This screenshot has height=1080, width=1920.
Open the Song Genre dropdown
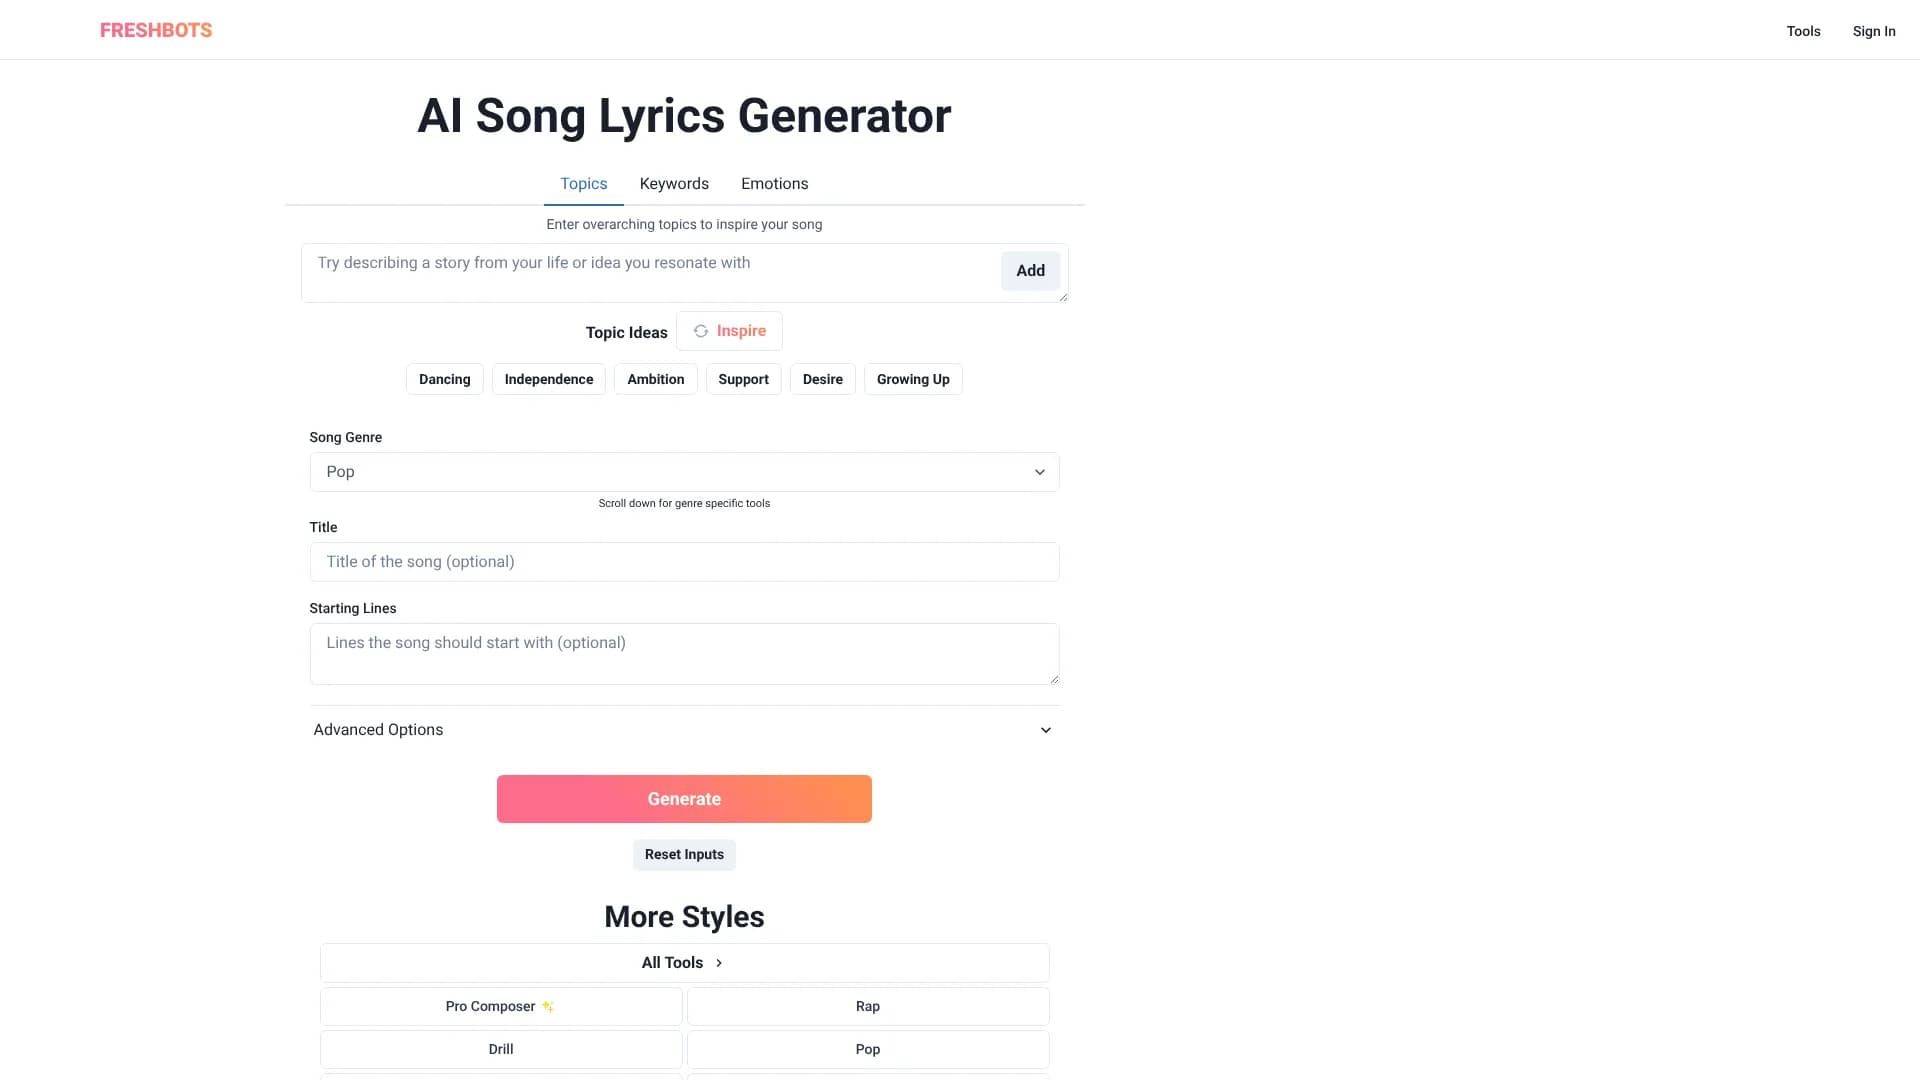pyautogui.click(x=684, y=472)
